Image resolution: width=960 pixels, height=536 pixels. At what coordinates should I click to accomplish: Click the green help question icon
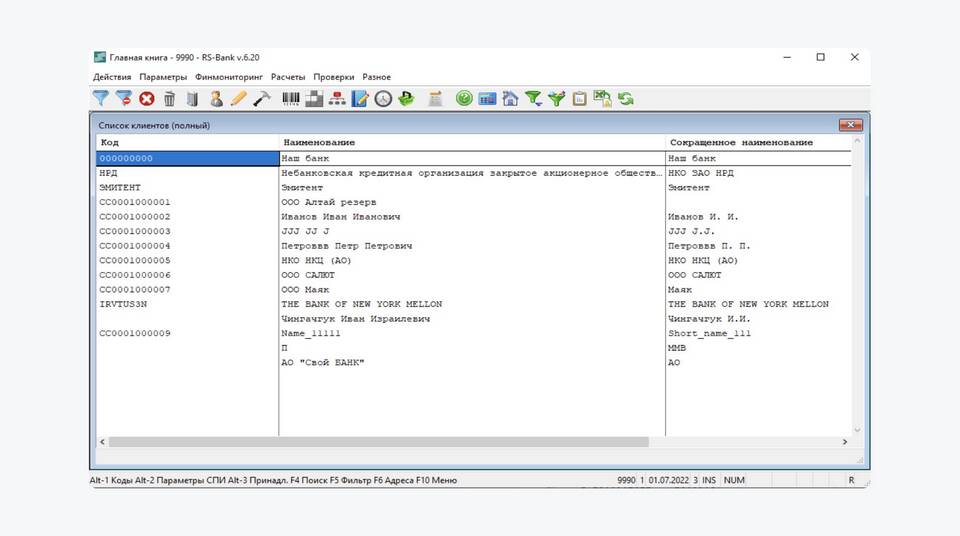(464, 98)
